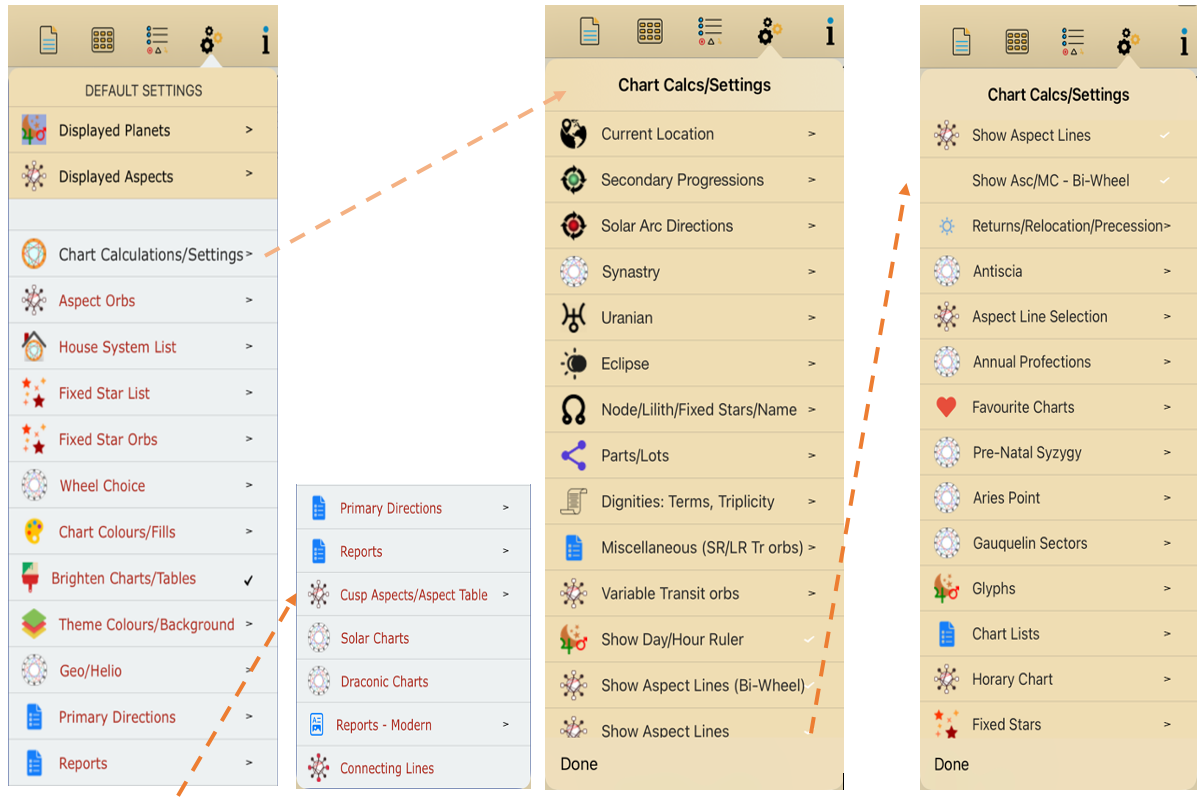Click the Eclipse sun icon
The height and width of the screenshot is (802, 1204).
pyautogui.click(x=574, y=364)
